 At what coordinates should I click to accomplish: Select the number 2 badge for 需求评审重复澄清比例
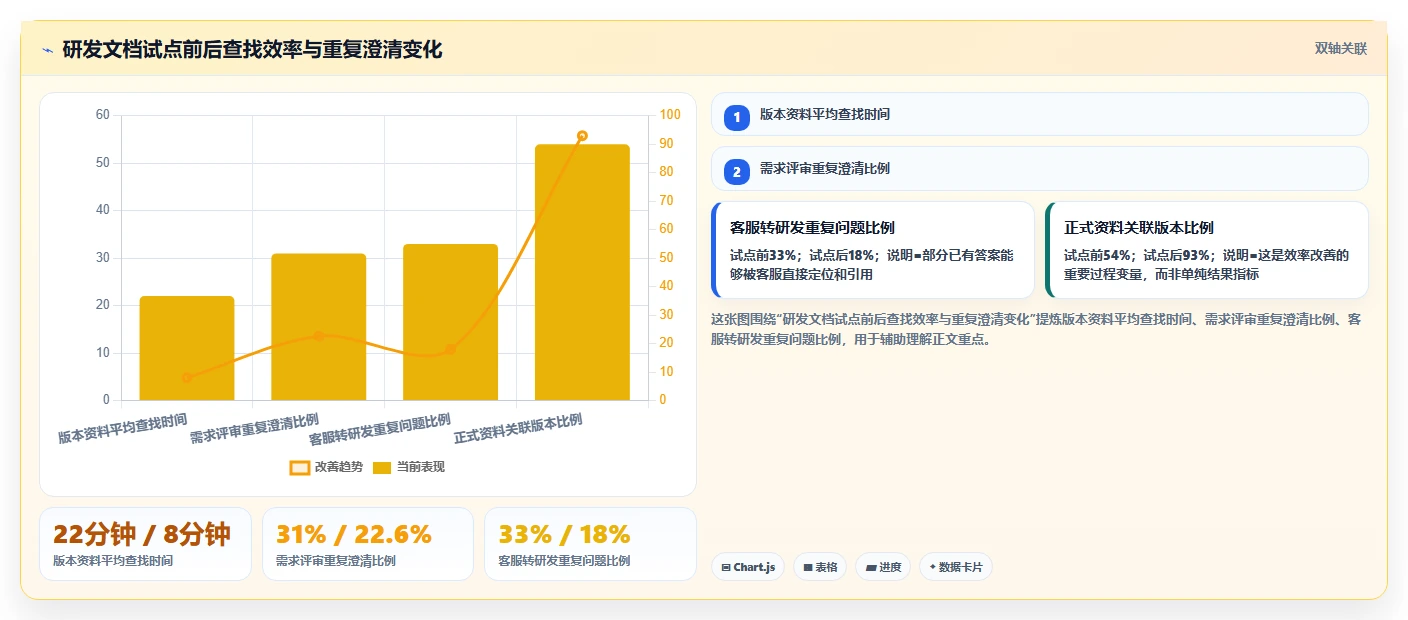click(737, 171)
